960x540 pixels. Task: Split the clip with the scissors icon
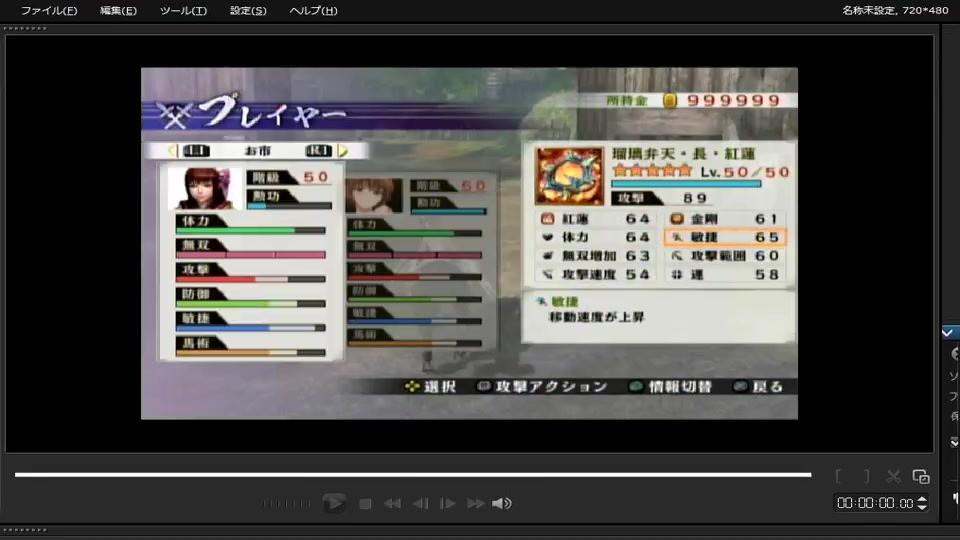coord(893,476)
